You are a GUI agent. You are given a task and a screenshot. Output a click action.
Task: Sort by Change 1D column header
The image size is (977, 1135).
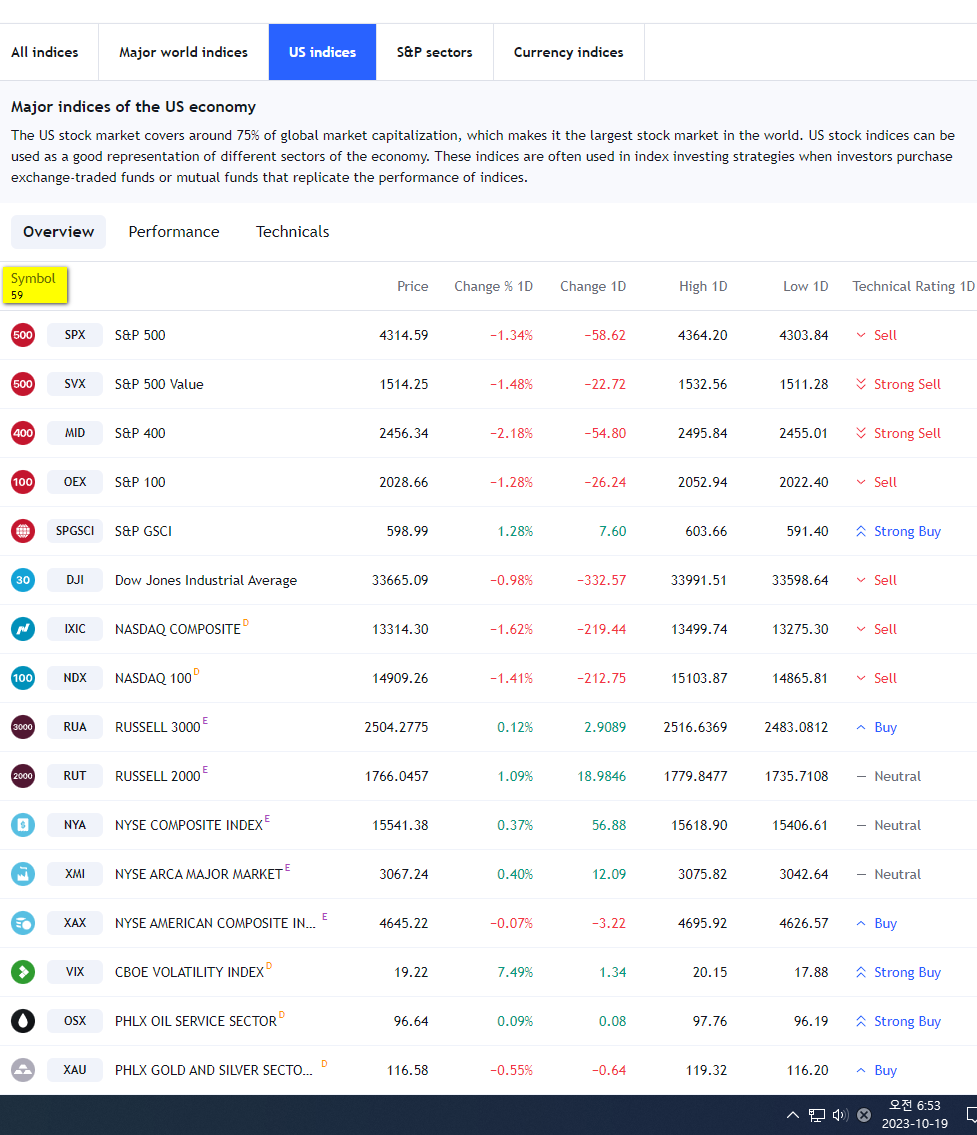click(593, 287)
